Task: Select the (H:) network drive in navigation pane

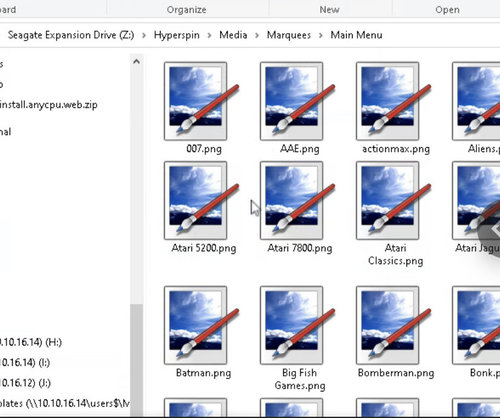Action: point(31,342)
